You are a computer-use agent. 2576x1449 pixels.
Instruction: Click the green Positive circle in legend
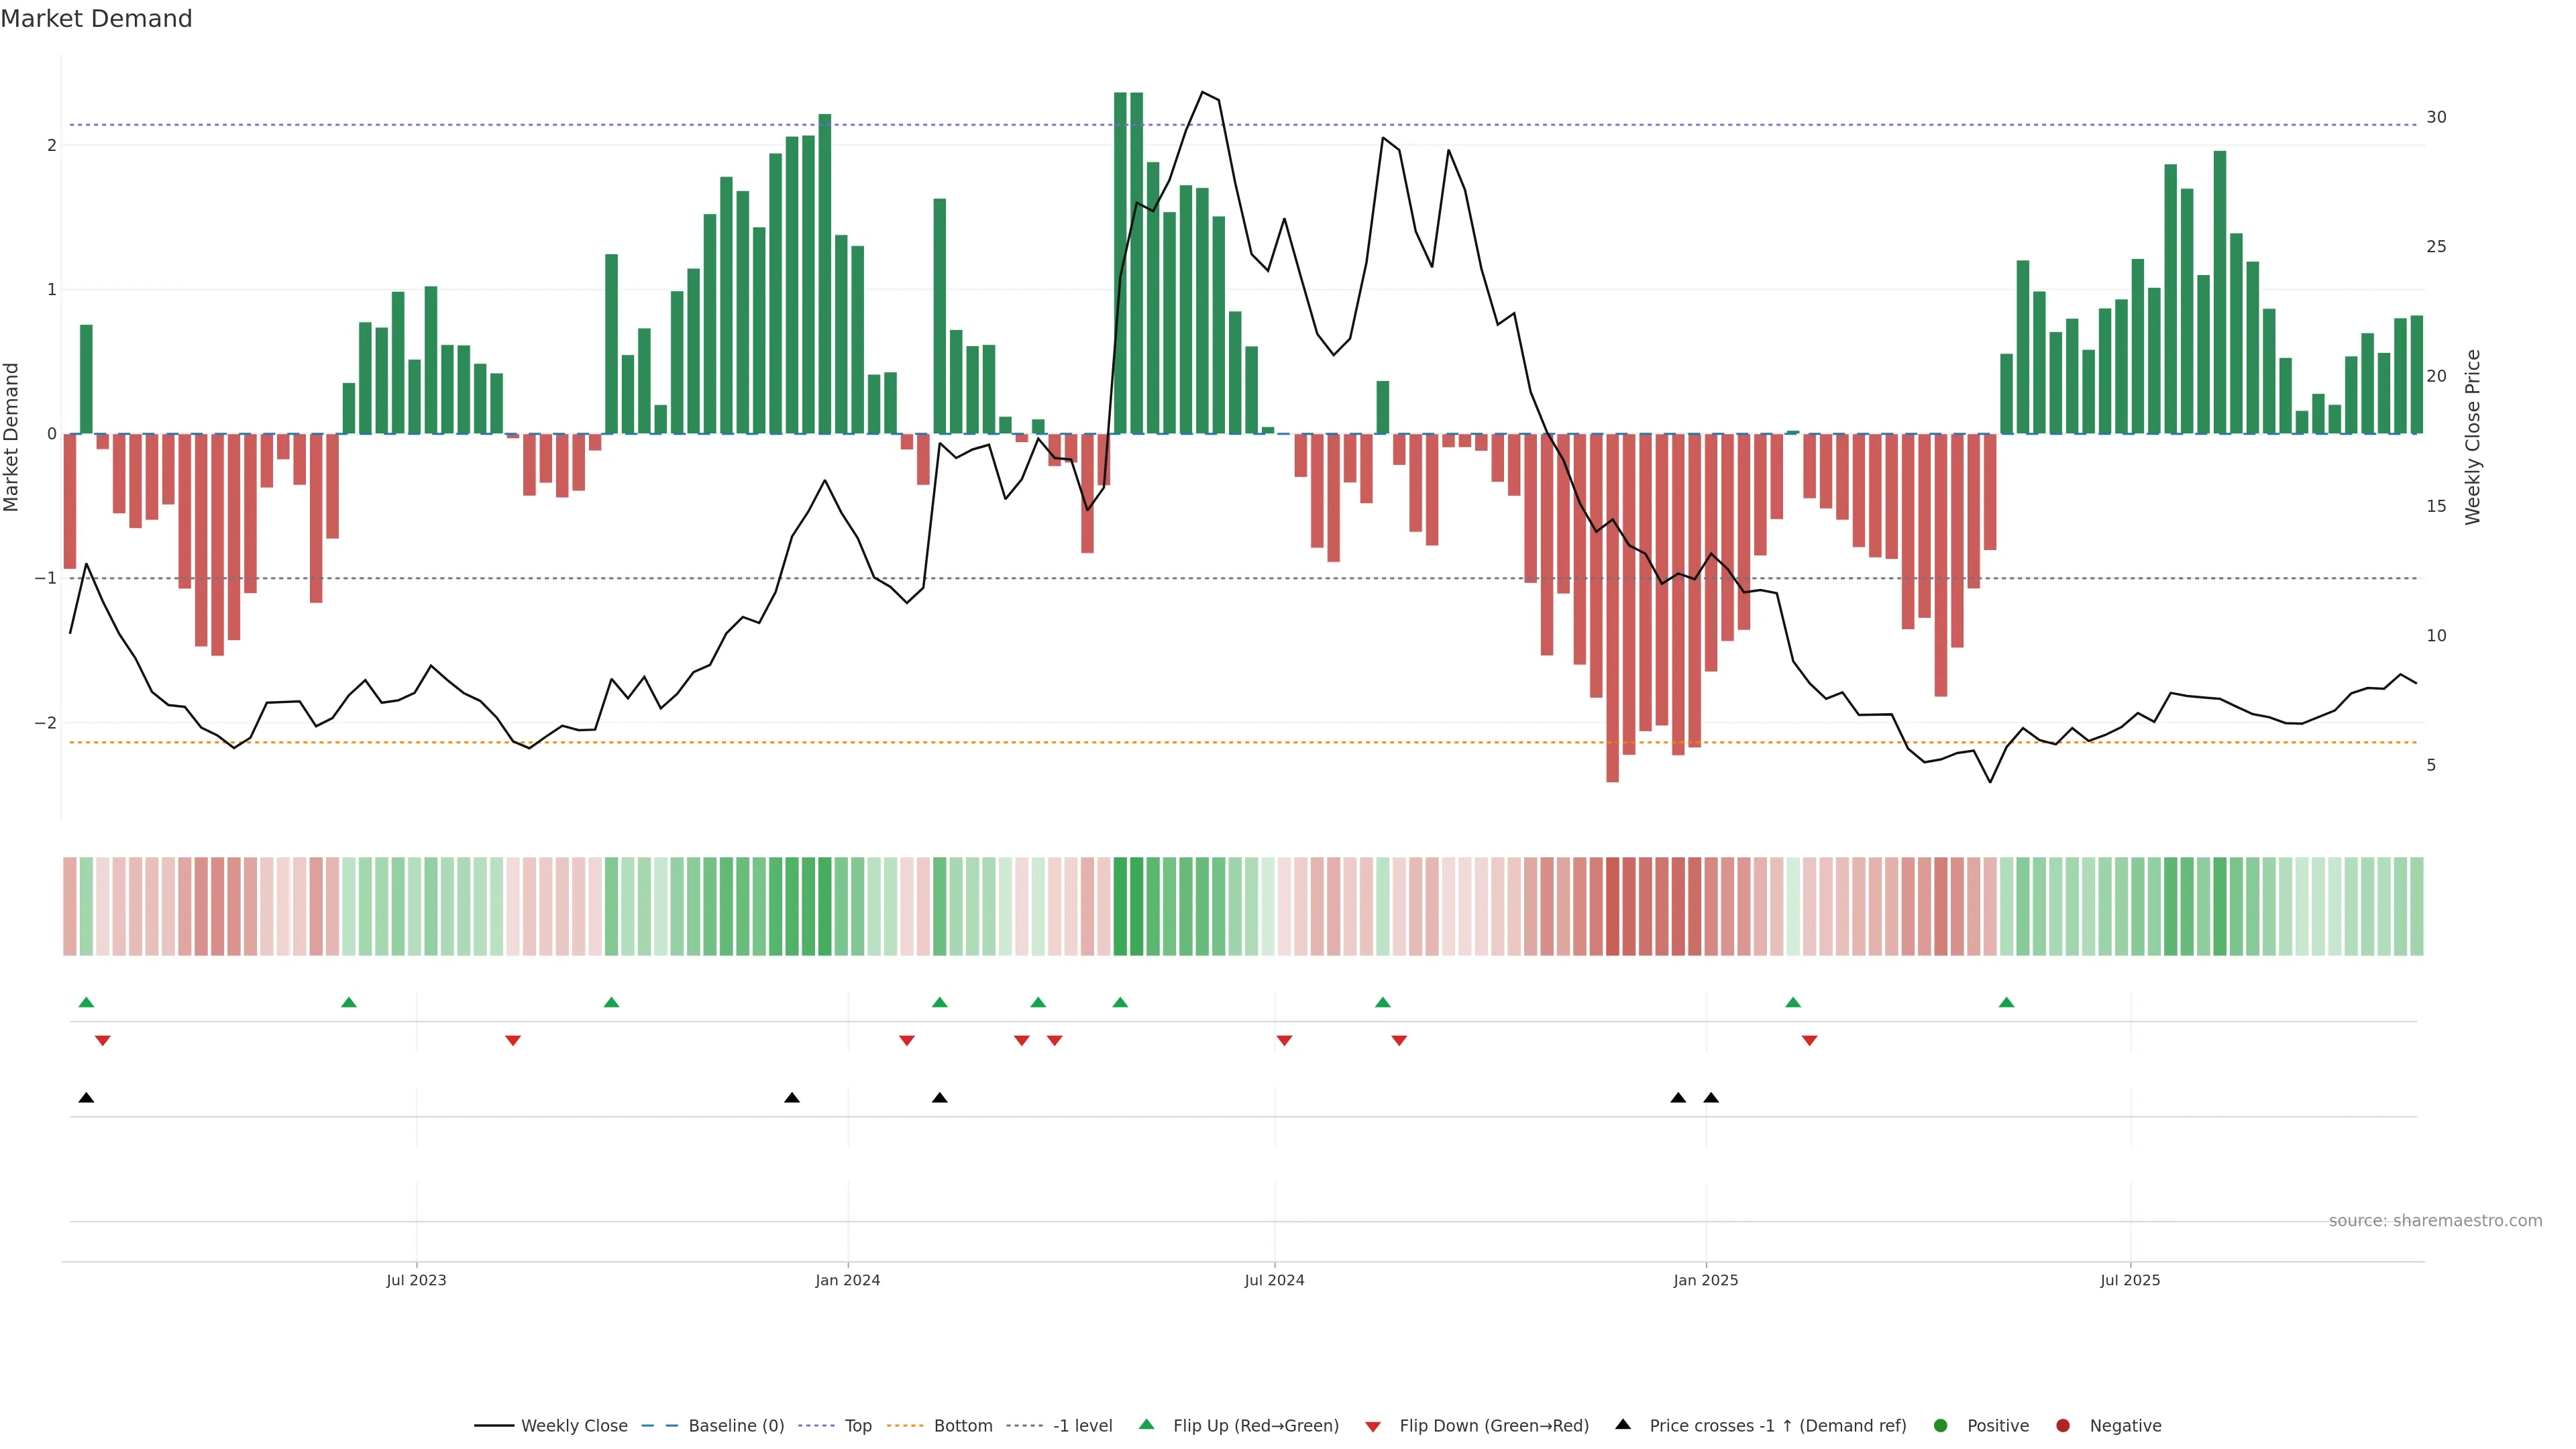(x=1941, y=1425)
